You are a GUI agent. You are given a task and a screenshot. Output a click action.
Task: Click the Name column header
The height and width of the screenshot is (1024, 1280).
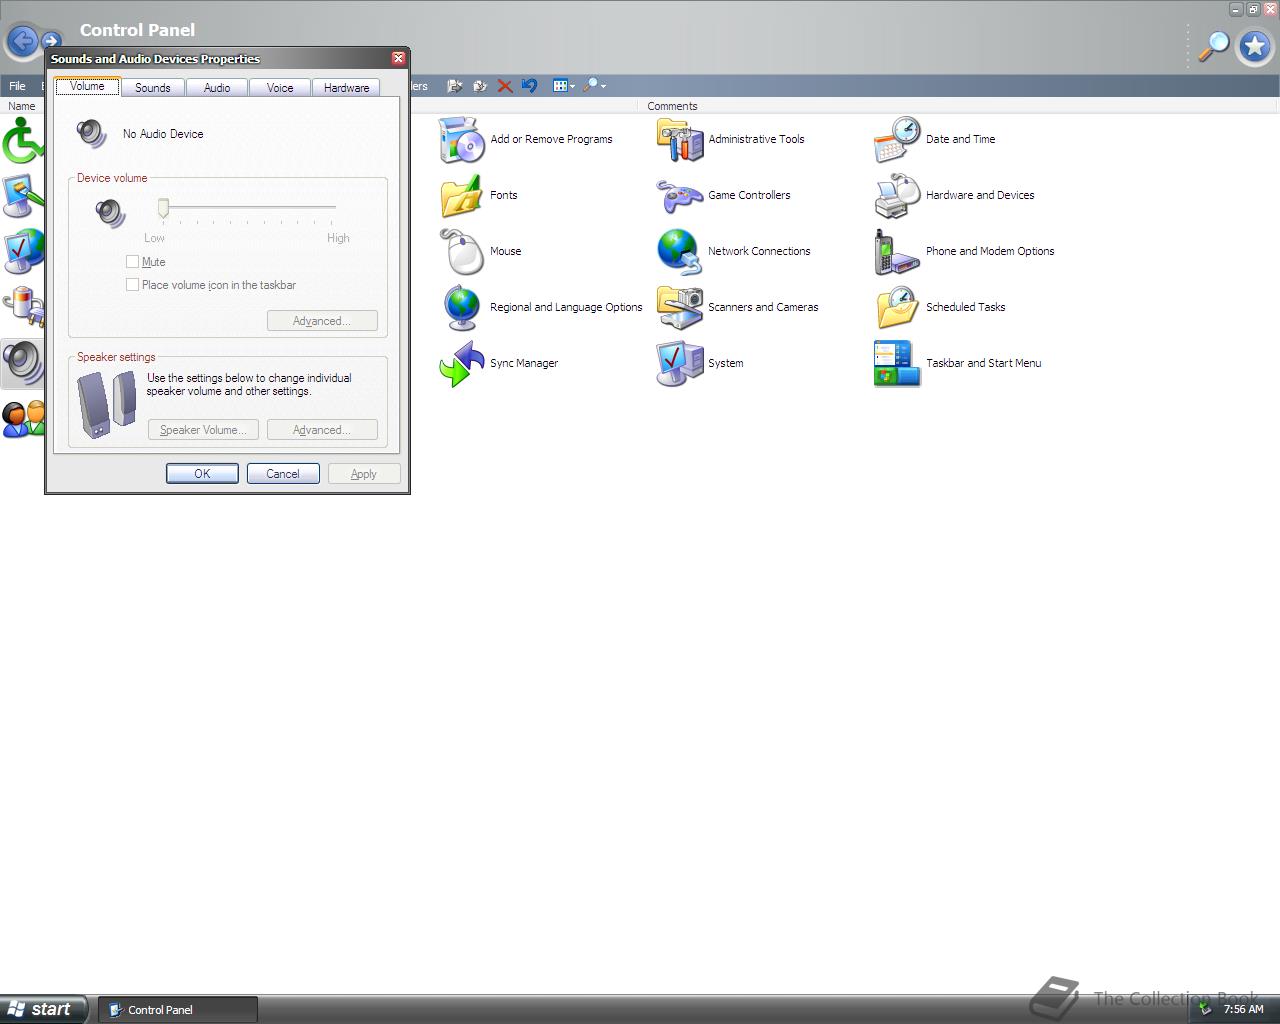[x=21, y=106]
